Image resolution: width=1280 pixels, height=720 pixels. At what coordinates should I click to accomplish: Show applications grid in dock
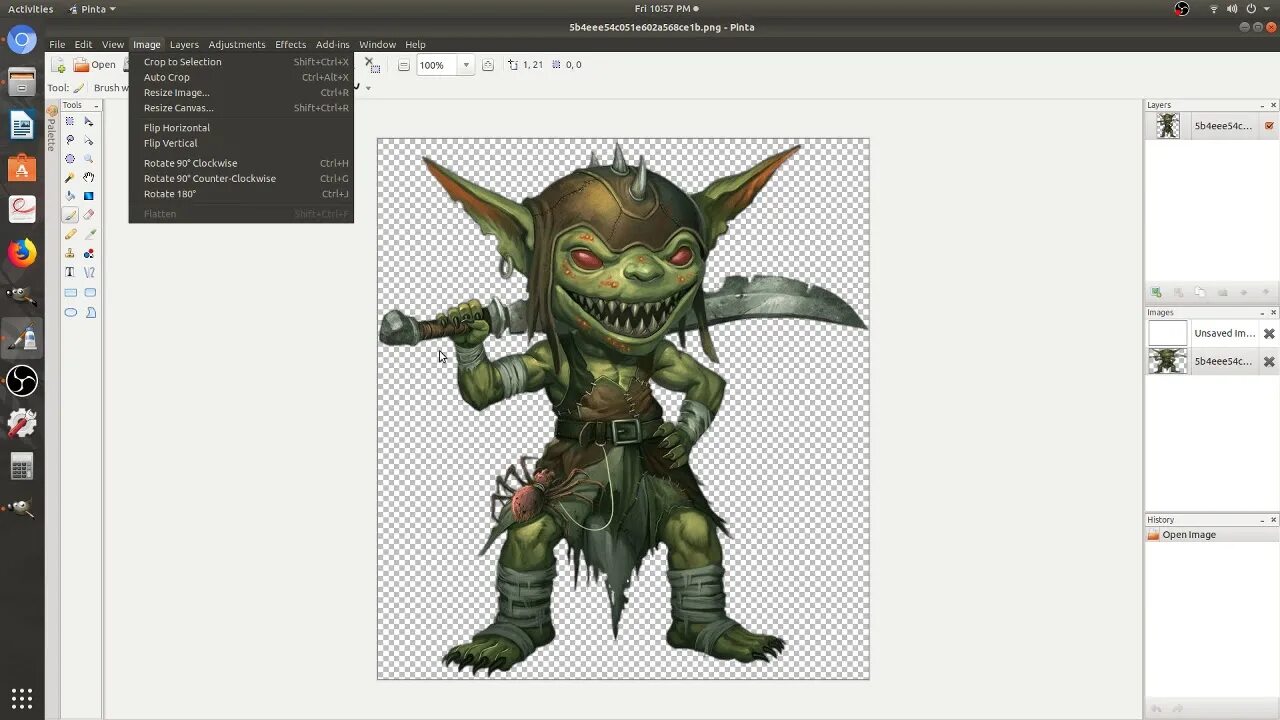click(22, 698)
